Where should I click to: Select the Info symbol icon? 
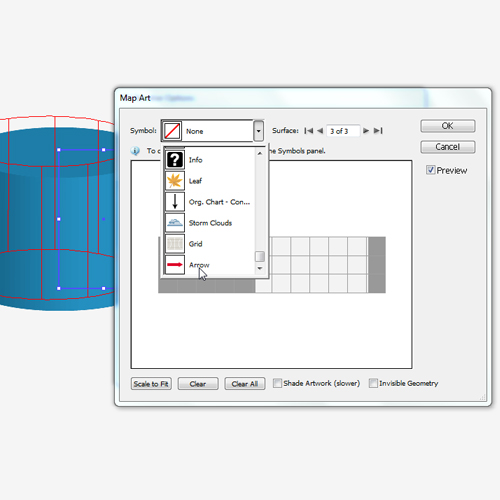click(175, 160)
